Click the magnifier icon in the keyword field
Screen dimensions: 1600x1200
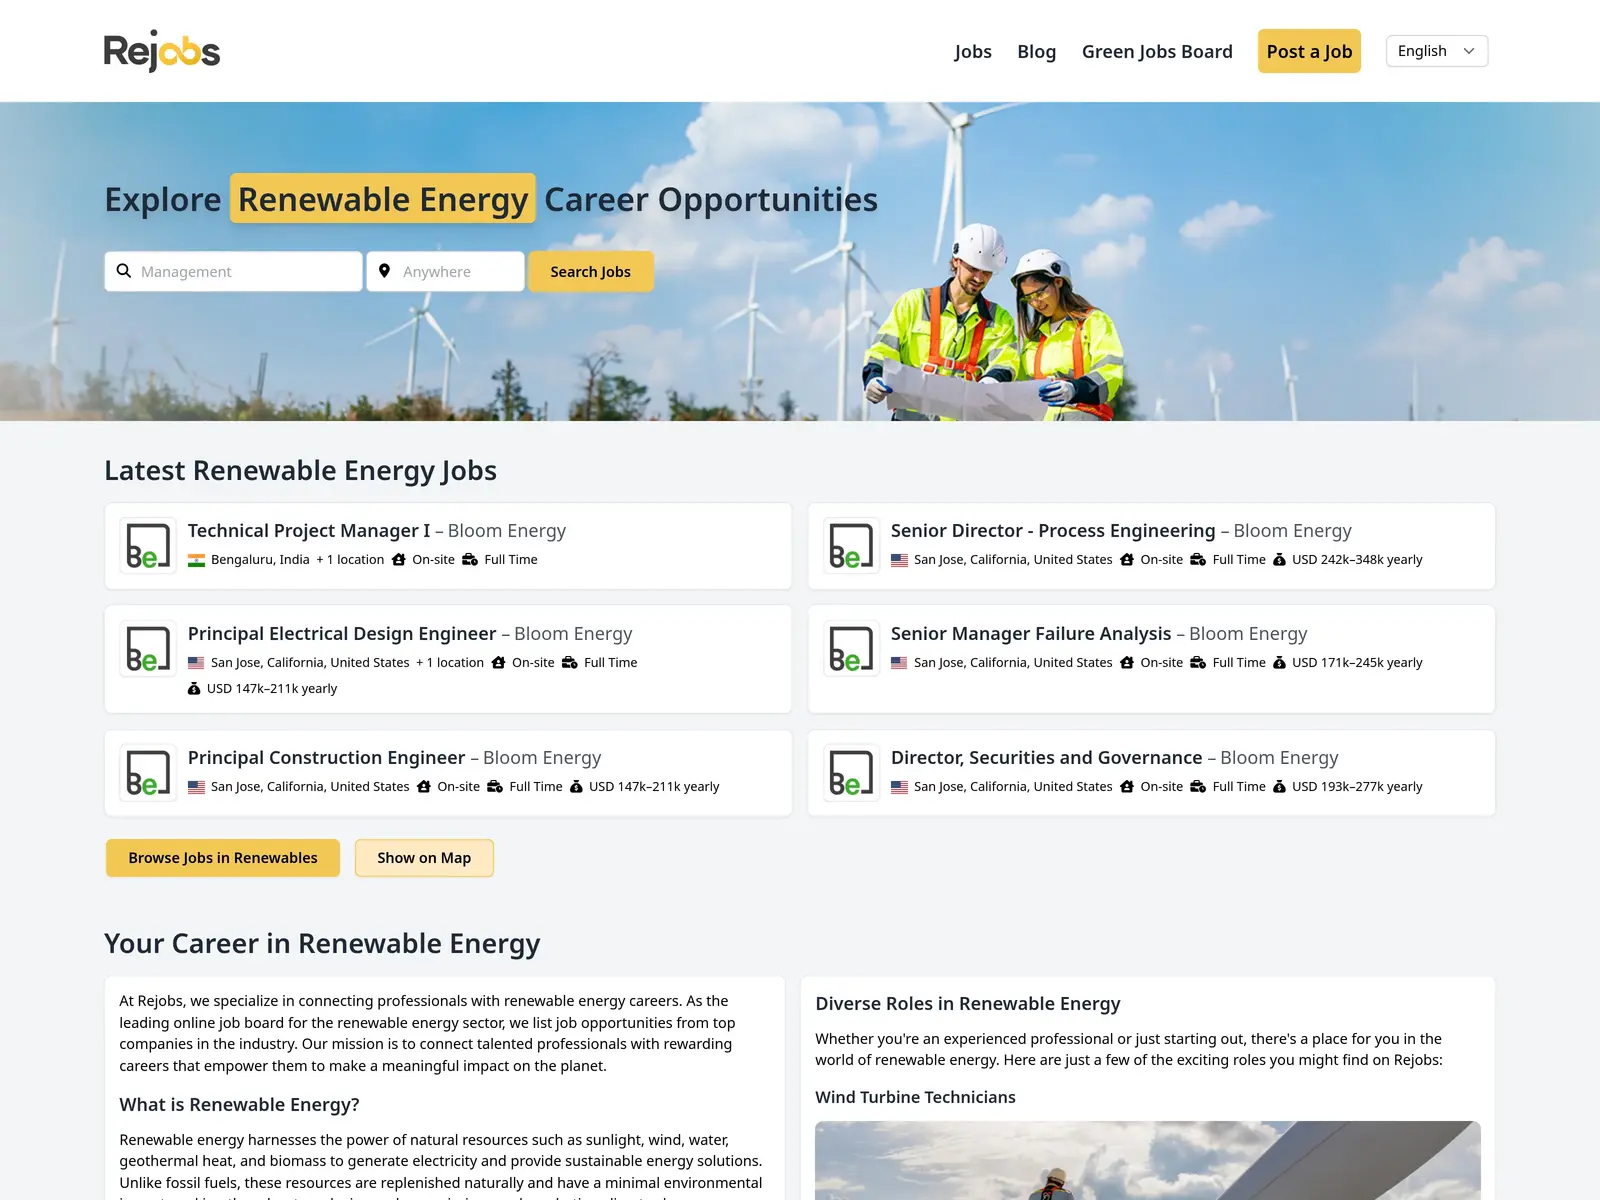(124, 271)
